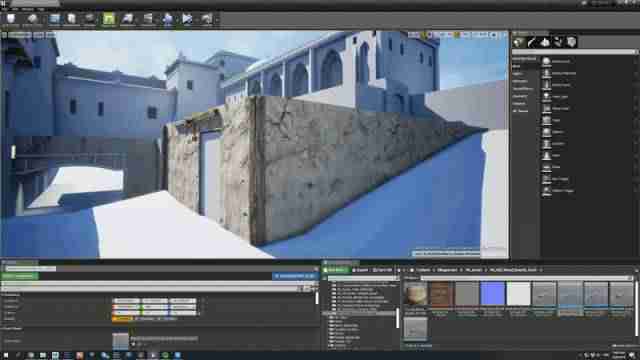The image size is (640, 360).
Task: Open the Static Mesh asset dropdown
Action: (x=164, y=338)
